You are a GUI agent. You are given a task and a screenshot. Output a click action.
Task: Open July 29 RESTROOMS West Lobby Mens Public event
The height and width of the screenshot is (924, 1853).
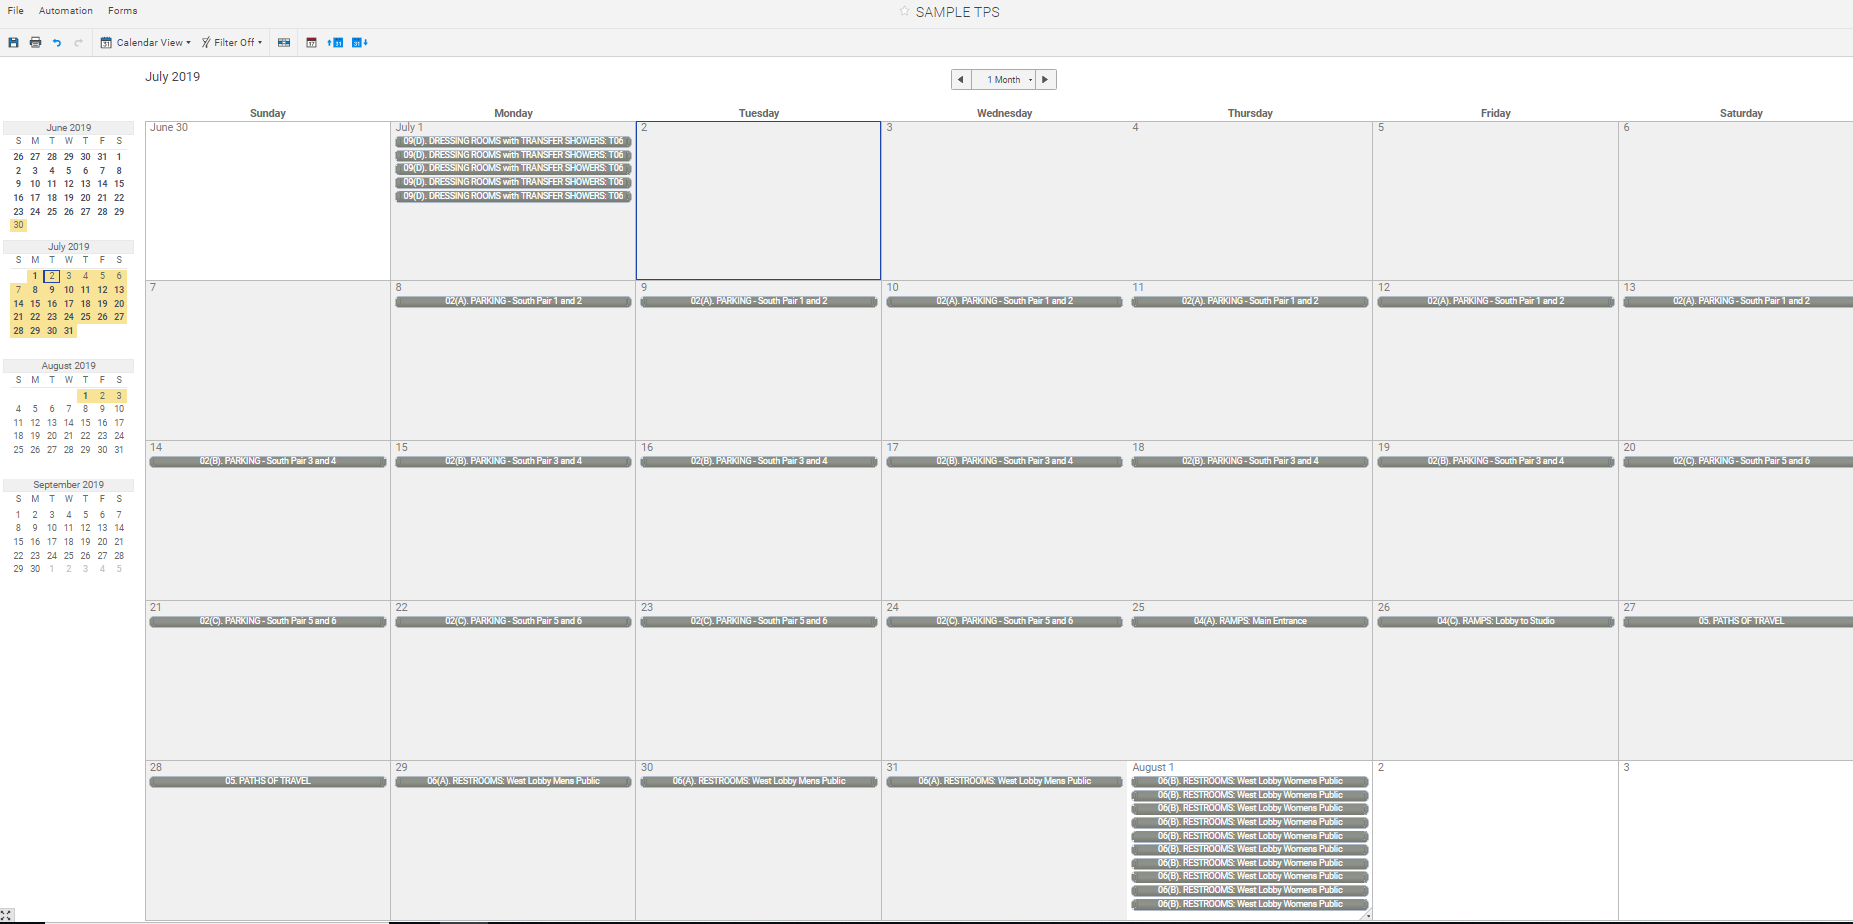point(513,781)
